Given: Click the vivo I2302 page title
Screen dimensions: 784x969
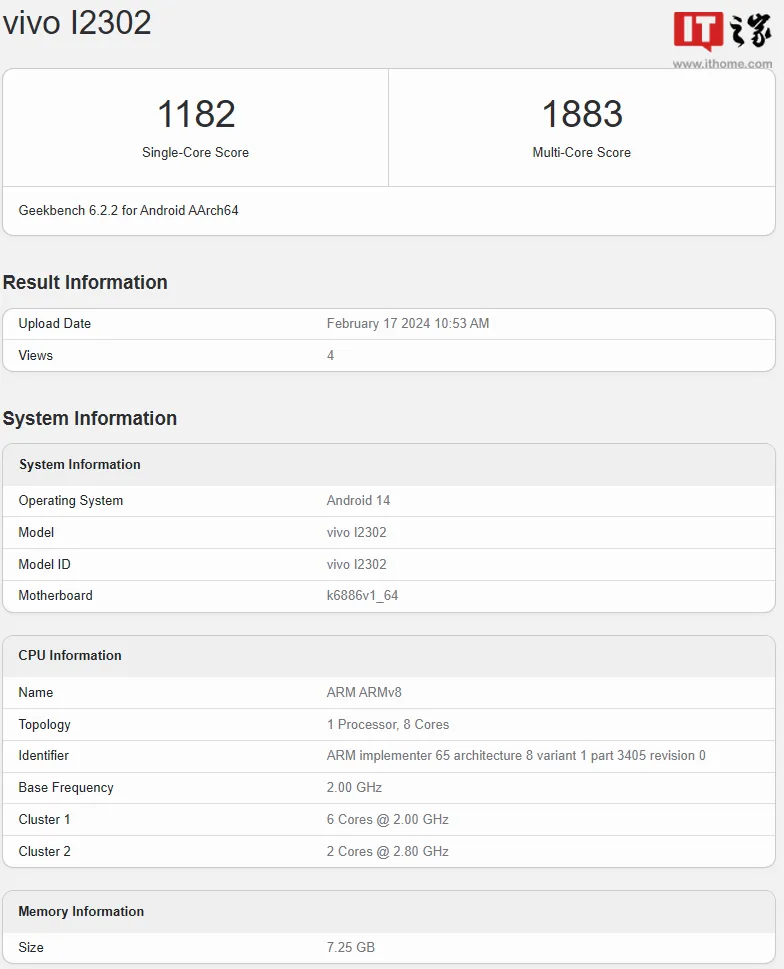Looking at the screenshot, I should pos(77,22).
